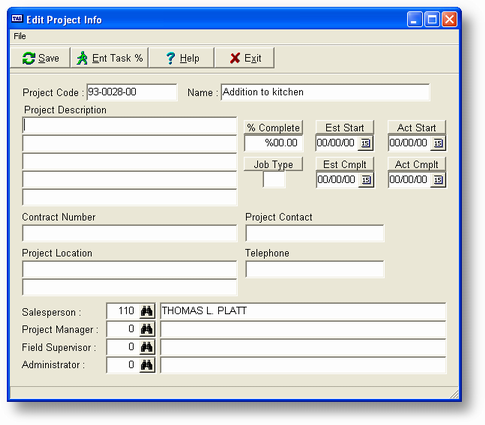Click the Save toolbar button
This screenshot has width=485, height=425.
40,58
